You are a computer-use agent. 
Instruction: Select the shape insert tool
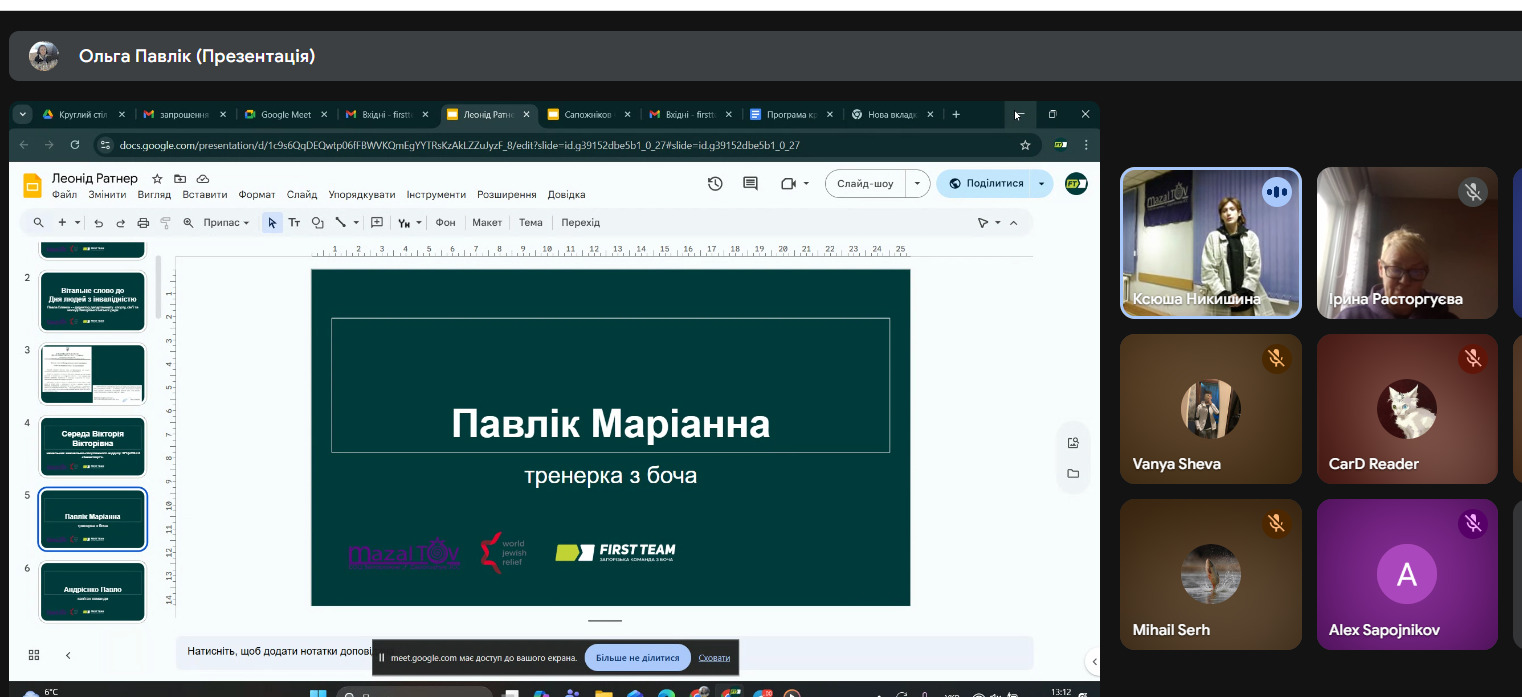click(318, 223)
